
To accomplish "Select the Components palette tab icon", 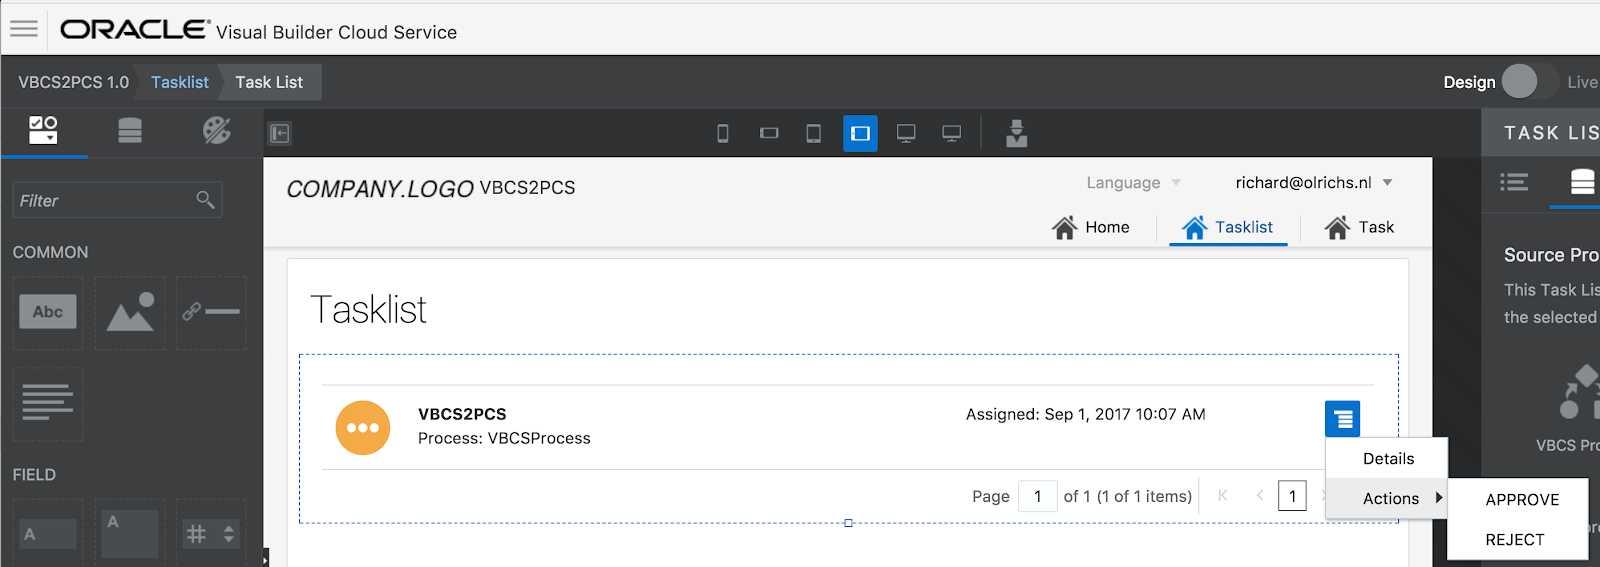I will (43, 130).
